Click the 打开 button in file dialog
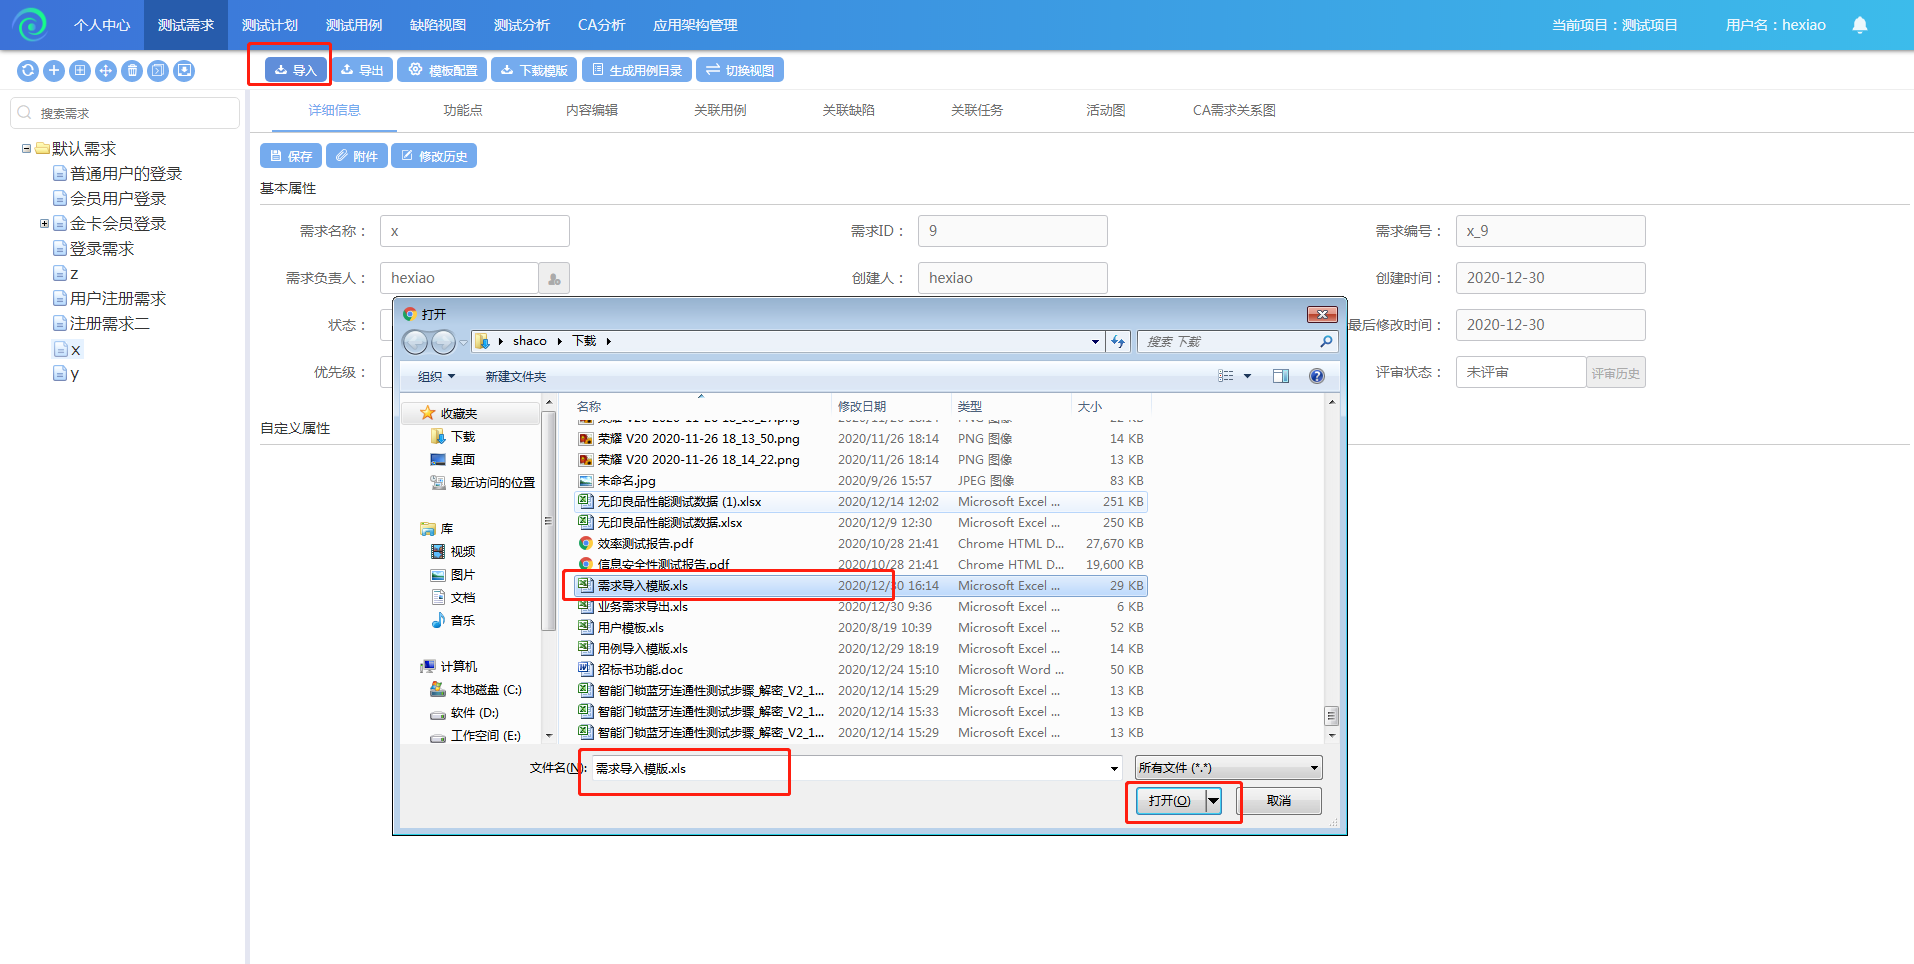The width and height of the screenshot is (1914, 964). coord(1169,801)
